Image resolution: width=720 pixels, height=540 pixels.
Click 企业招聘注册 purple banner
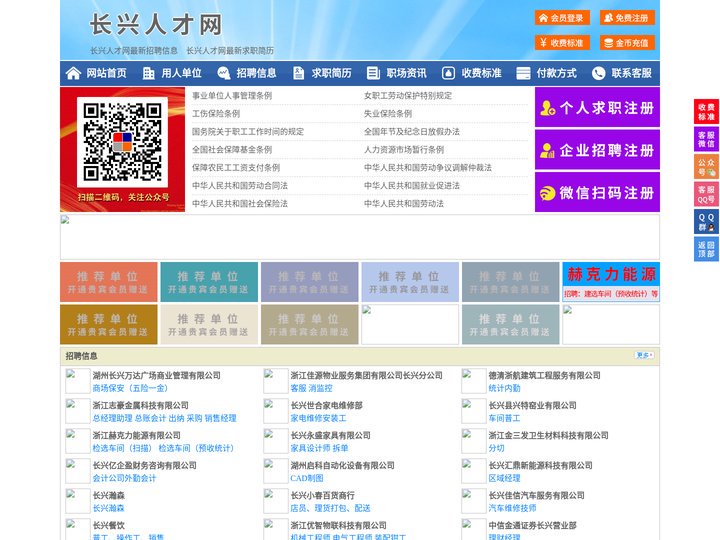pyautogui.click(x=597, y=150)
